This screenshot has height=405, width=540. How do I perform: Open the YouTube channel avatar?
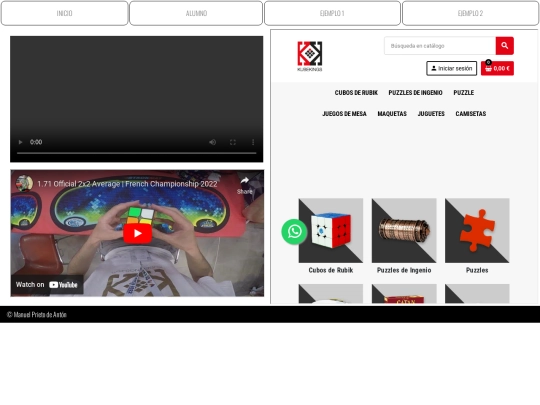[x=24, y=184]
